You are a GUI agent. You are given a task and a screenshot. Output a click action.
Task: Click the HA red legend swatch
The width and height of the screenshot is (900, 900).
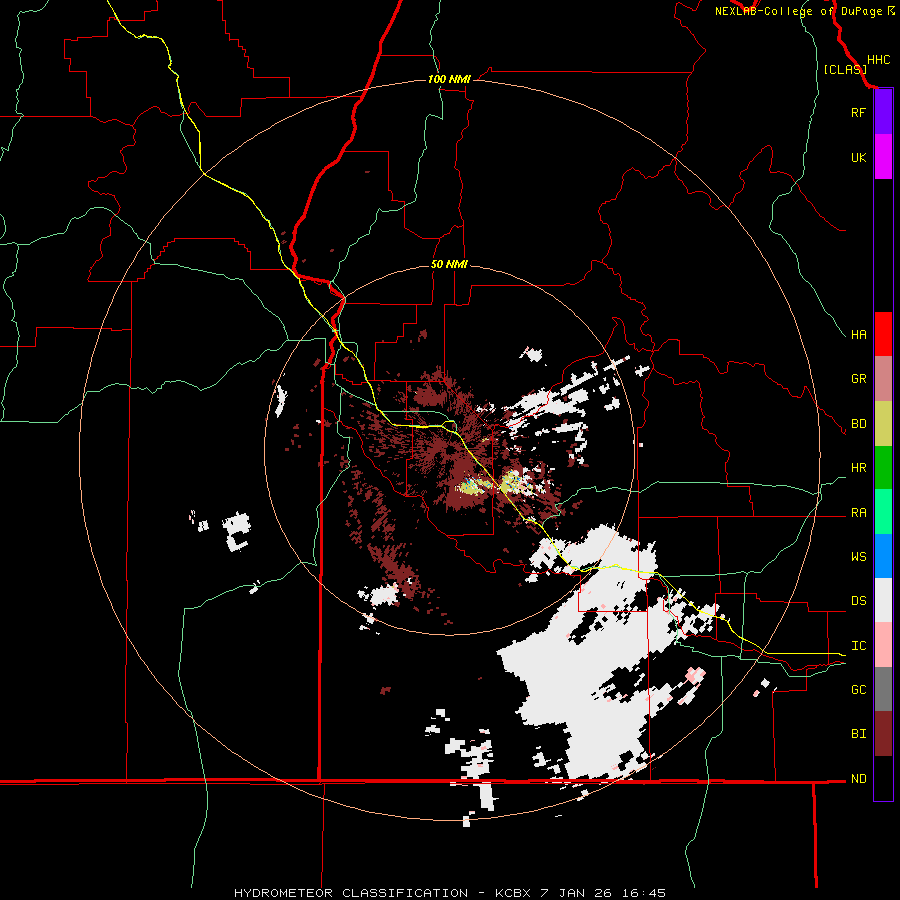(883, 334)
